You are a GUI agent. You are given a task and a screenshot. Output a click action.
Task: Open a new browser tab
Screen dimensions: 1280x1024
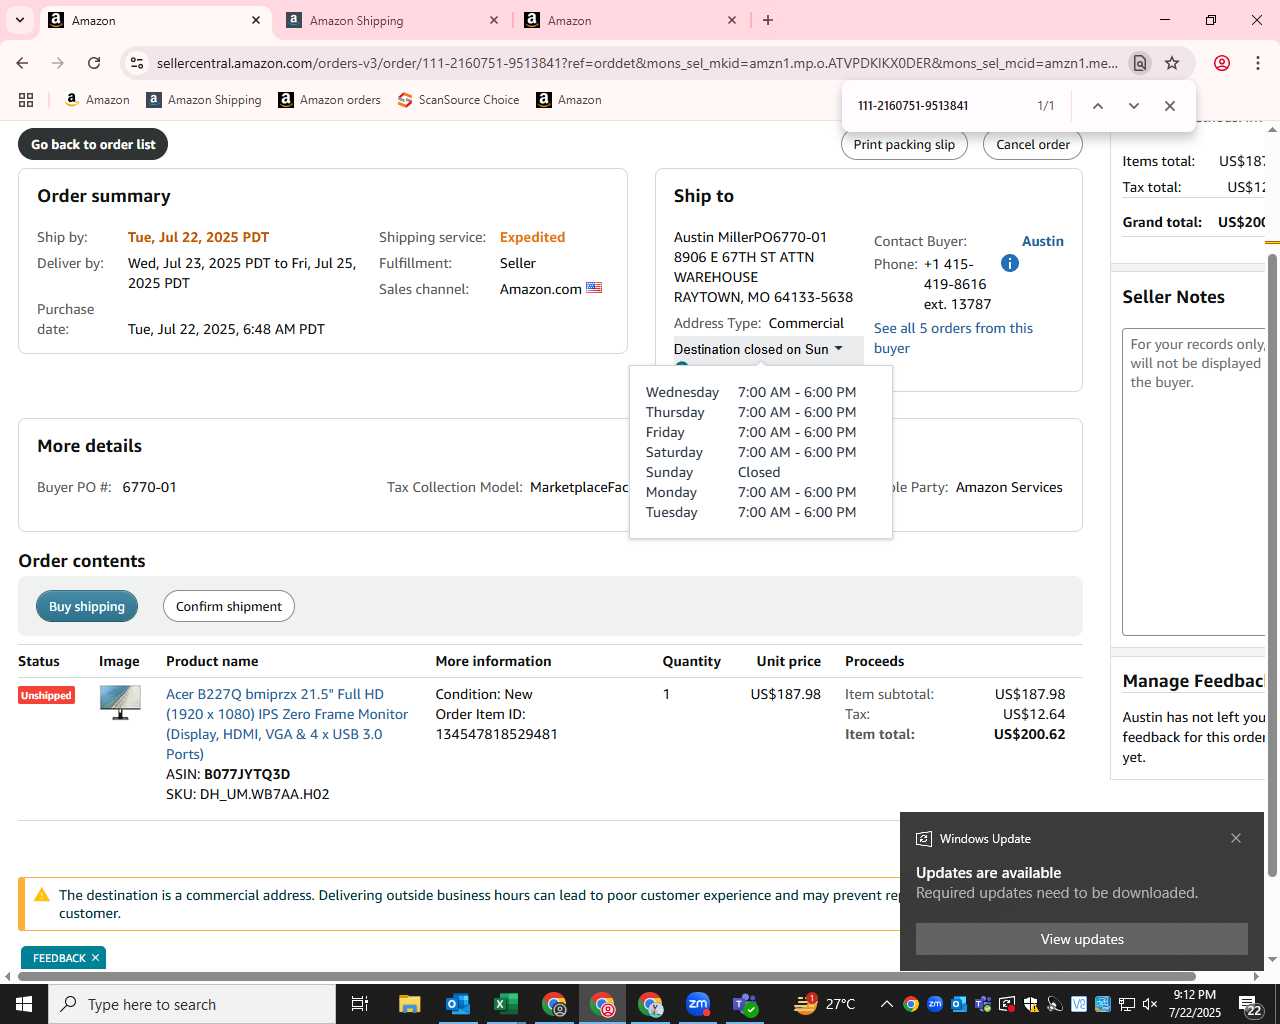[x=768, y=20]
